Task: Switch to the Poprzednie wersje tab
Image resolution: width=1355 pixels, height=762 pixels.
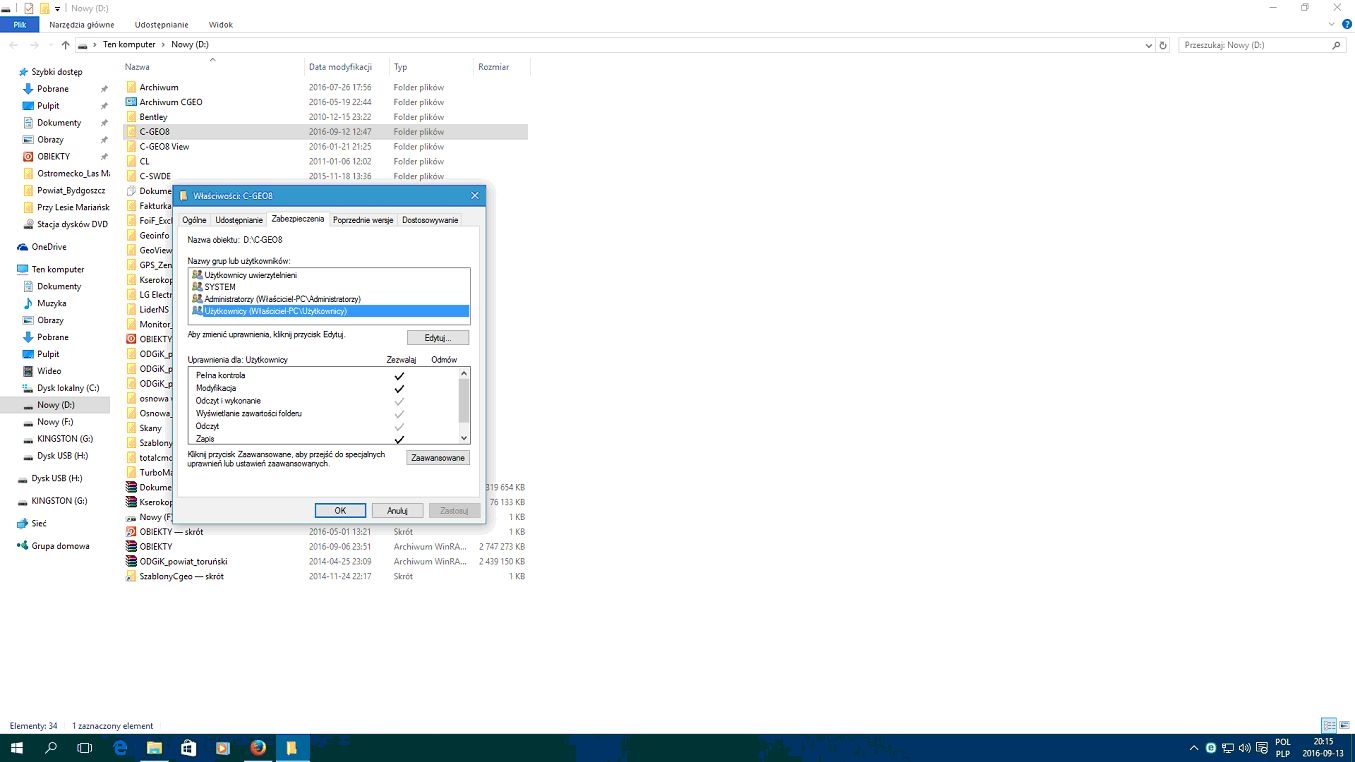Action: (363, 220)
